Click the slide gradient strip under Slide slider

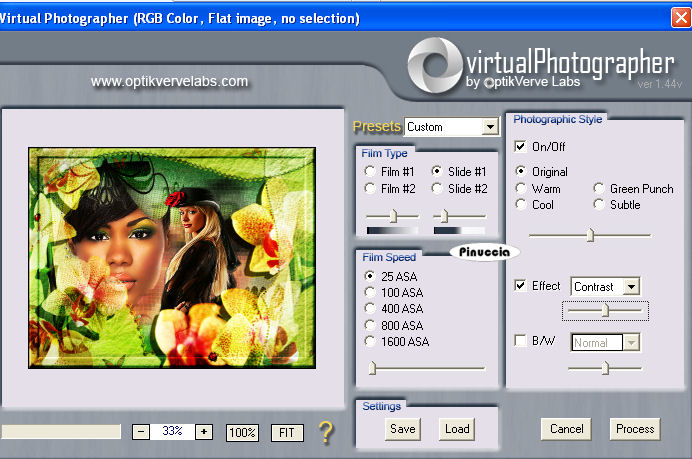tap(459, 230)
